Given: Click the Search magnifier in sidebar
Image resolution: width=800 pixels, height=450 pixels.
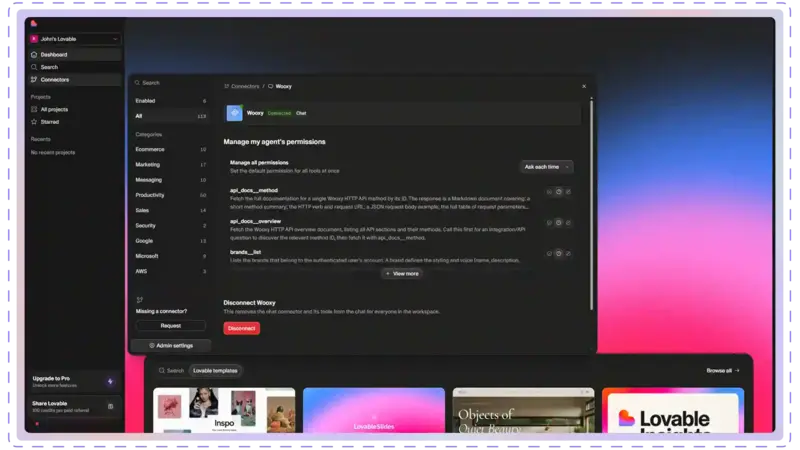Looking at the screenshot, I should tap(34, 67).
